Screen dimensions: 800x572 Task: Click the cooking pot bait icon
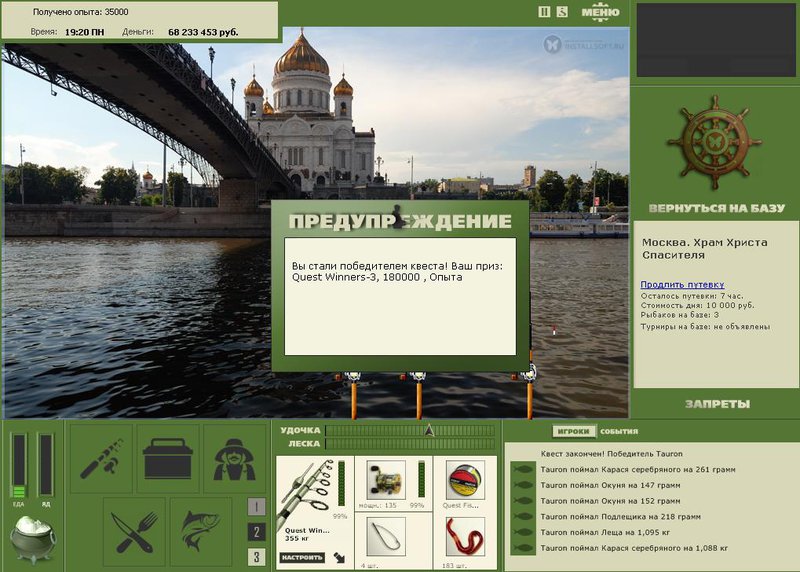[32, 539]
